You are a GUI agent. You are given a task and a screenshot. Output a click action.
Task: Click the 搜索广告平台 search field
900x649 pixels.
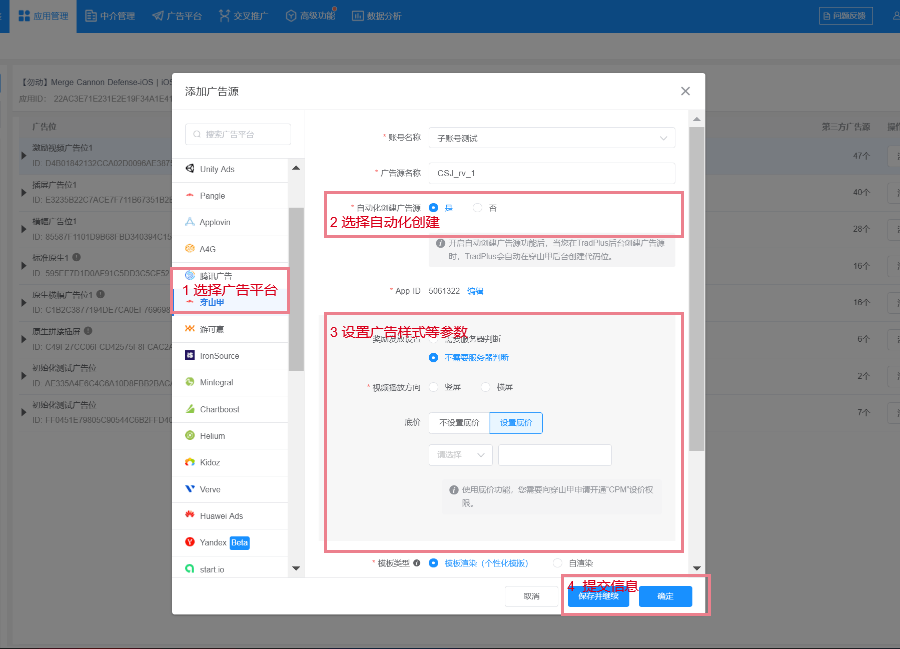tap(238, 134)
